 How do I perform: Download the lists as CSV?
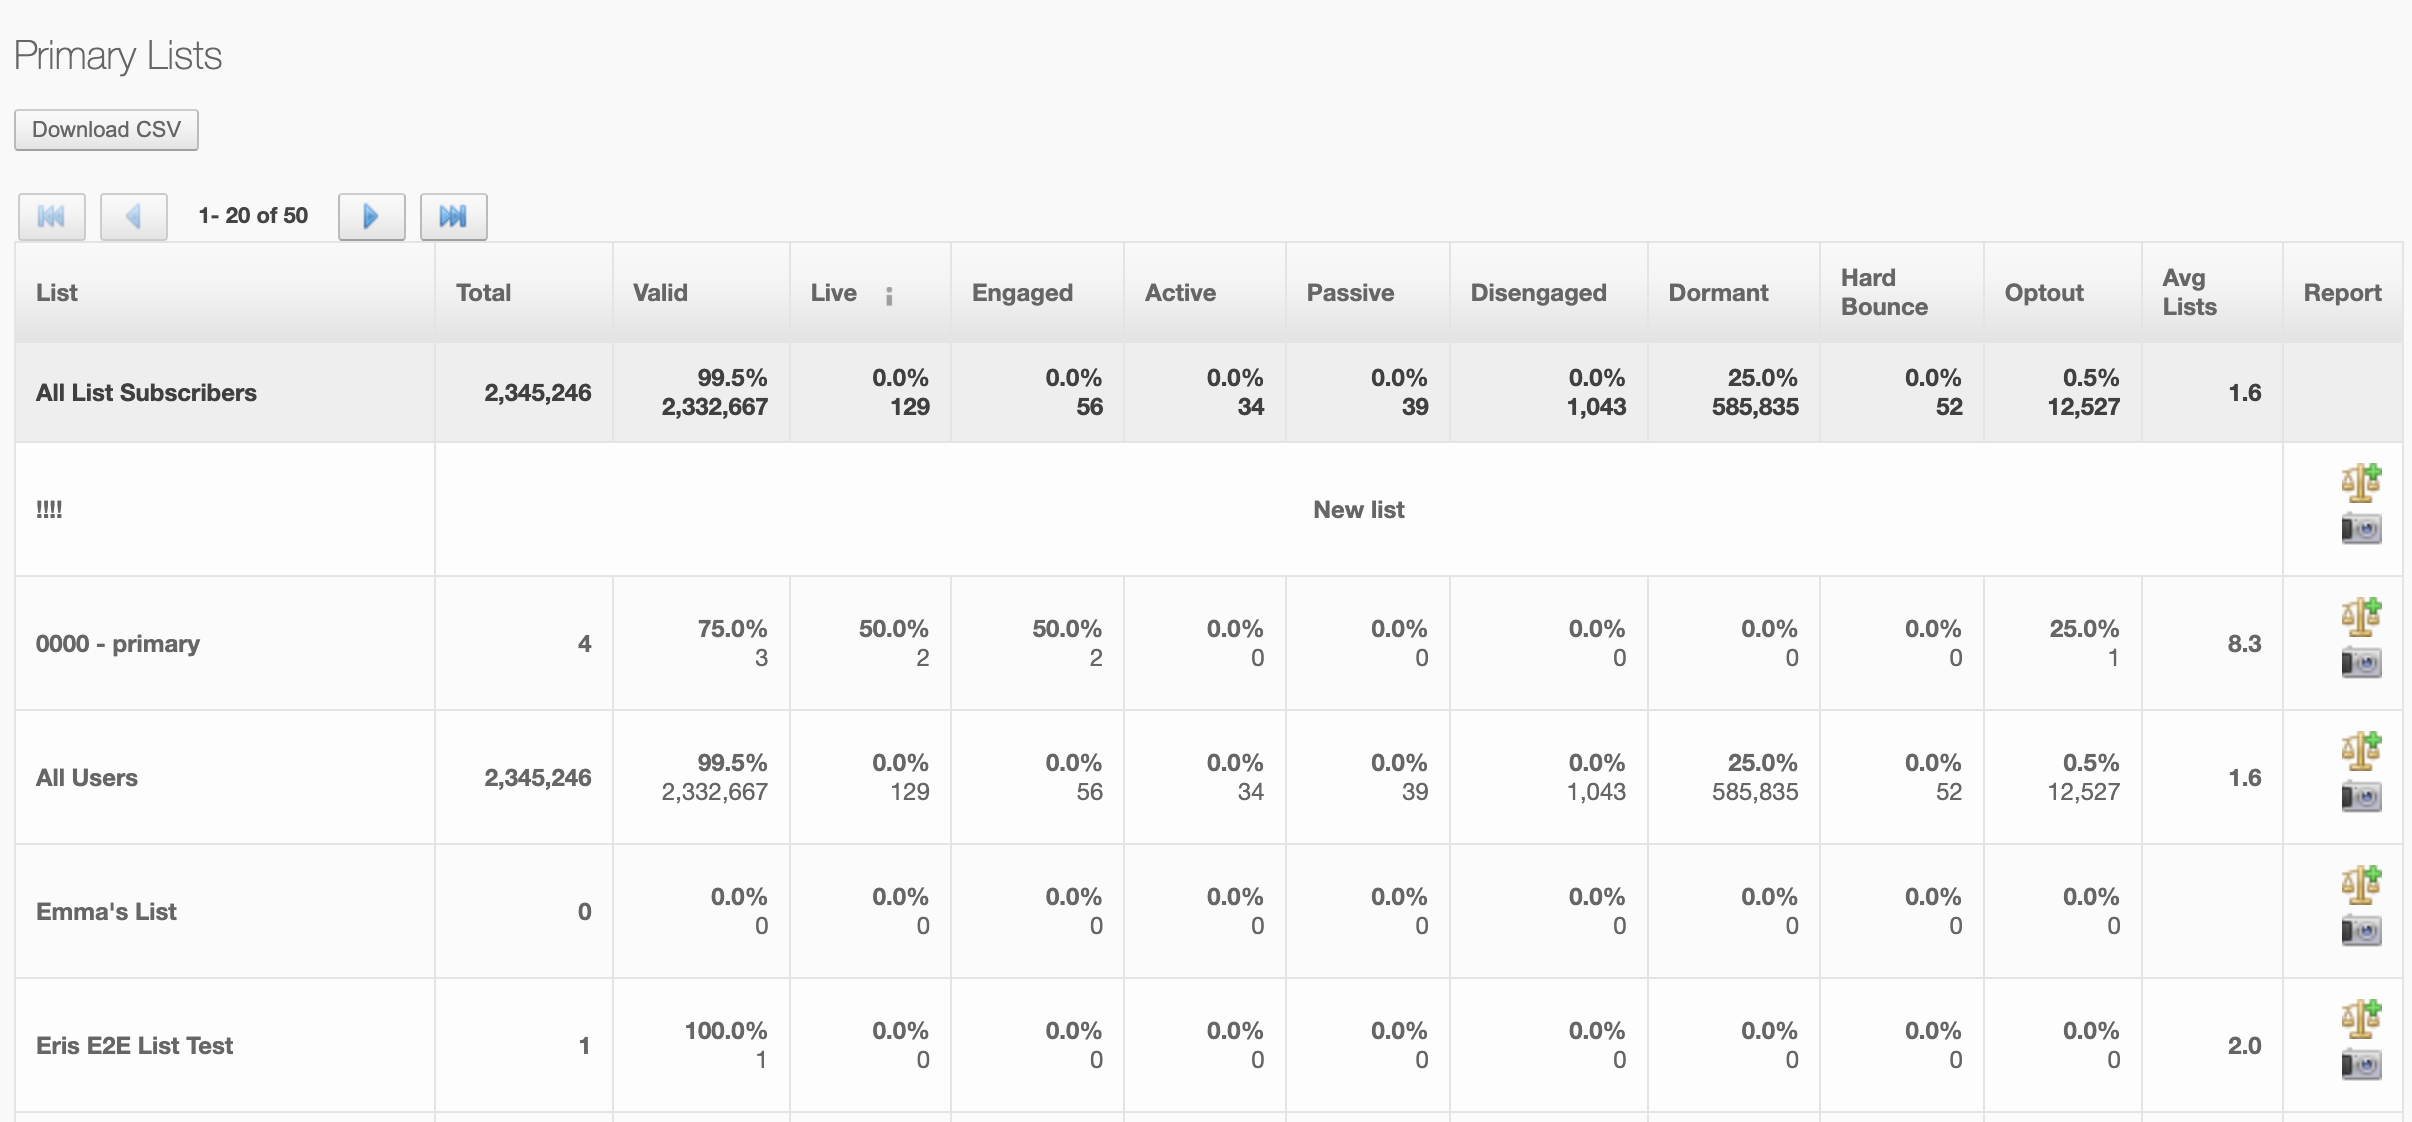[x=106, y=130]
